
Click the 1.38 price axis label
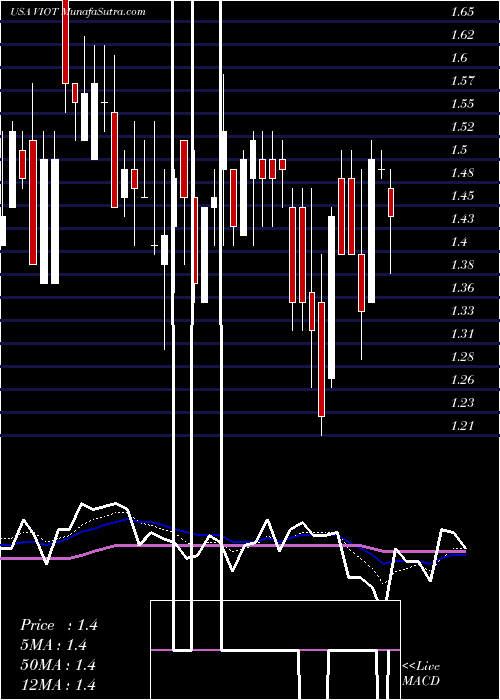pyautogui.click(x=462, y=265)
